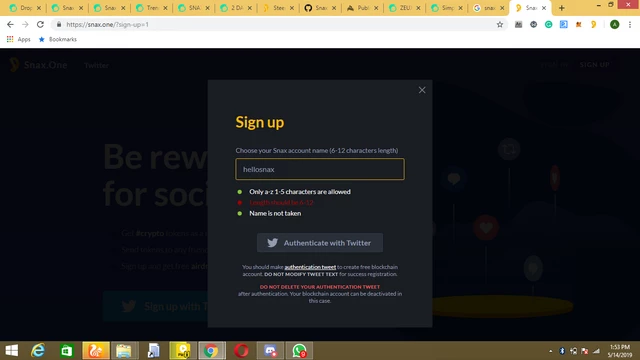
Task: Open Opera browser from the taskbar
Action: point(241,351)
